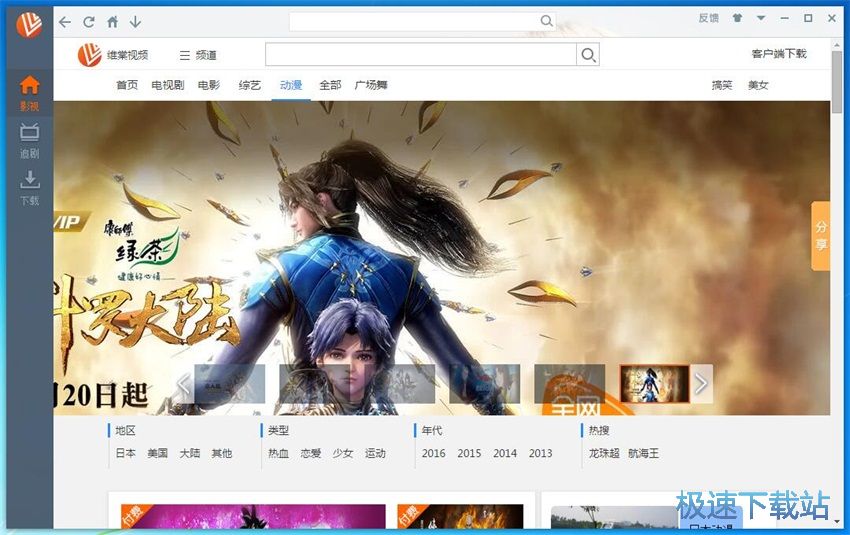Open the skin (shirt) icon
The image size is (850, 535).
(737, 18)
